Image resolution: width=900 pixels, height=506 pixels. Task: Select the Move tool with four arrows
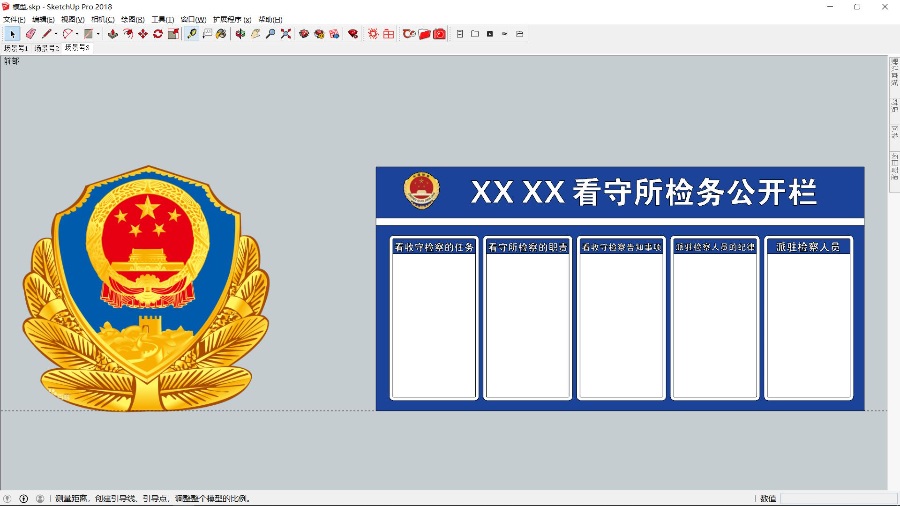click(143, 34)
